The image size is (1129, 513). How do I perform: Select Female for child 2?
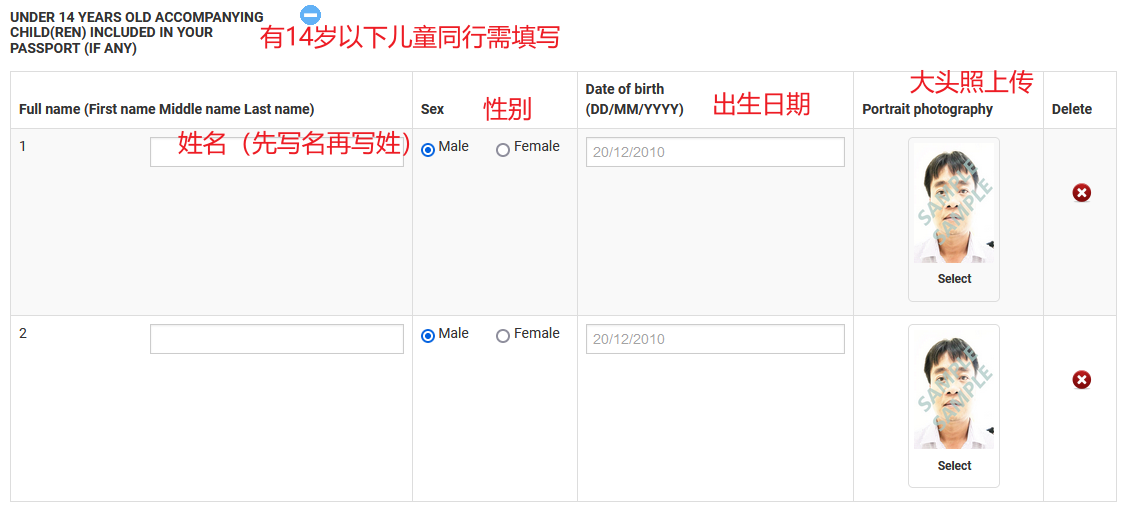[503, 336]
